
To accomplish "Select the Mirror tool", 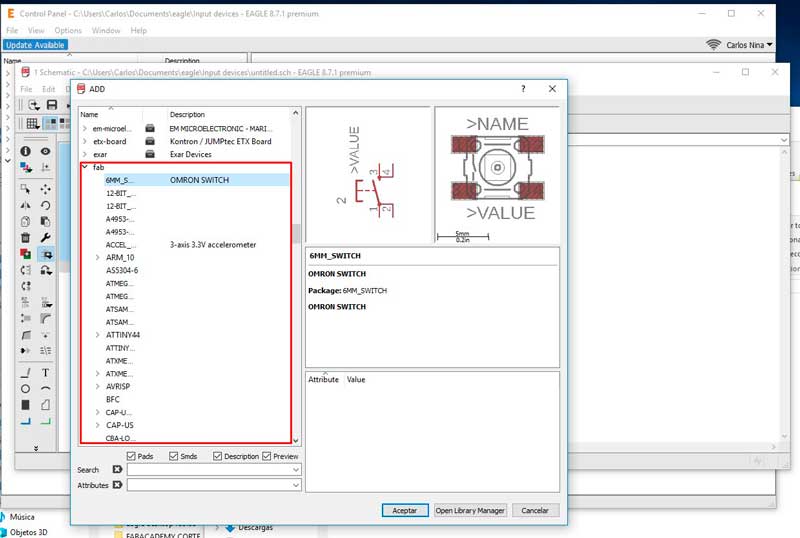I will pos(25,205).
